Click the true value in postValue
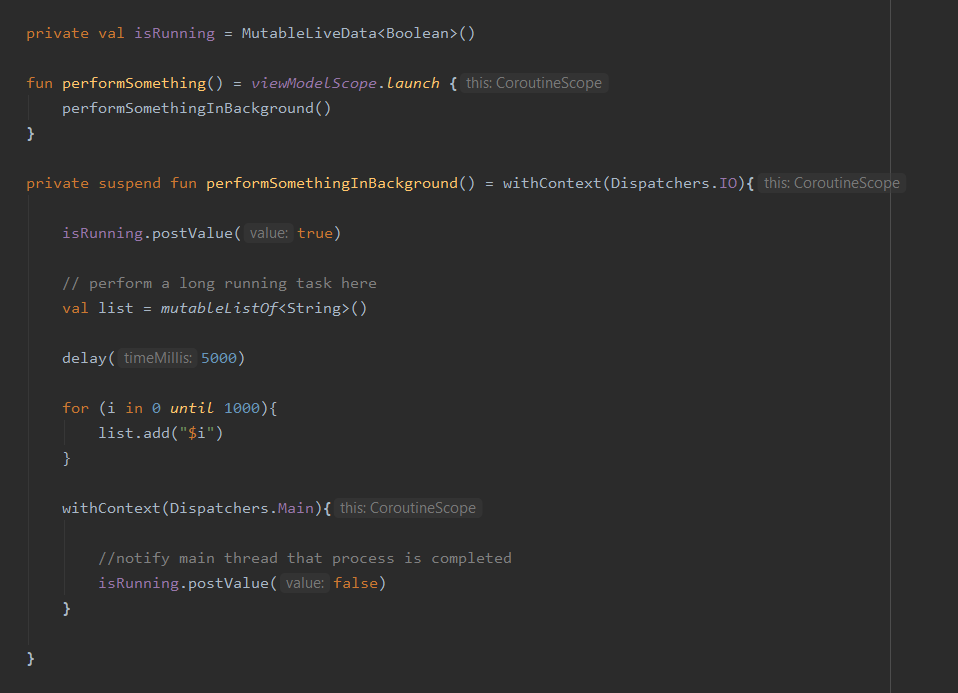This screenshot has height=693, width=958. point(315,233)
